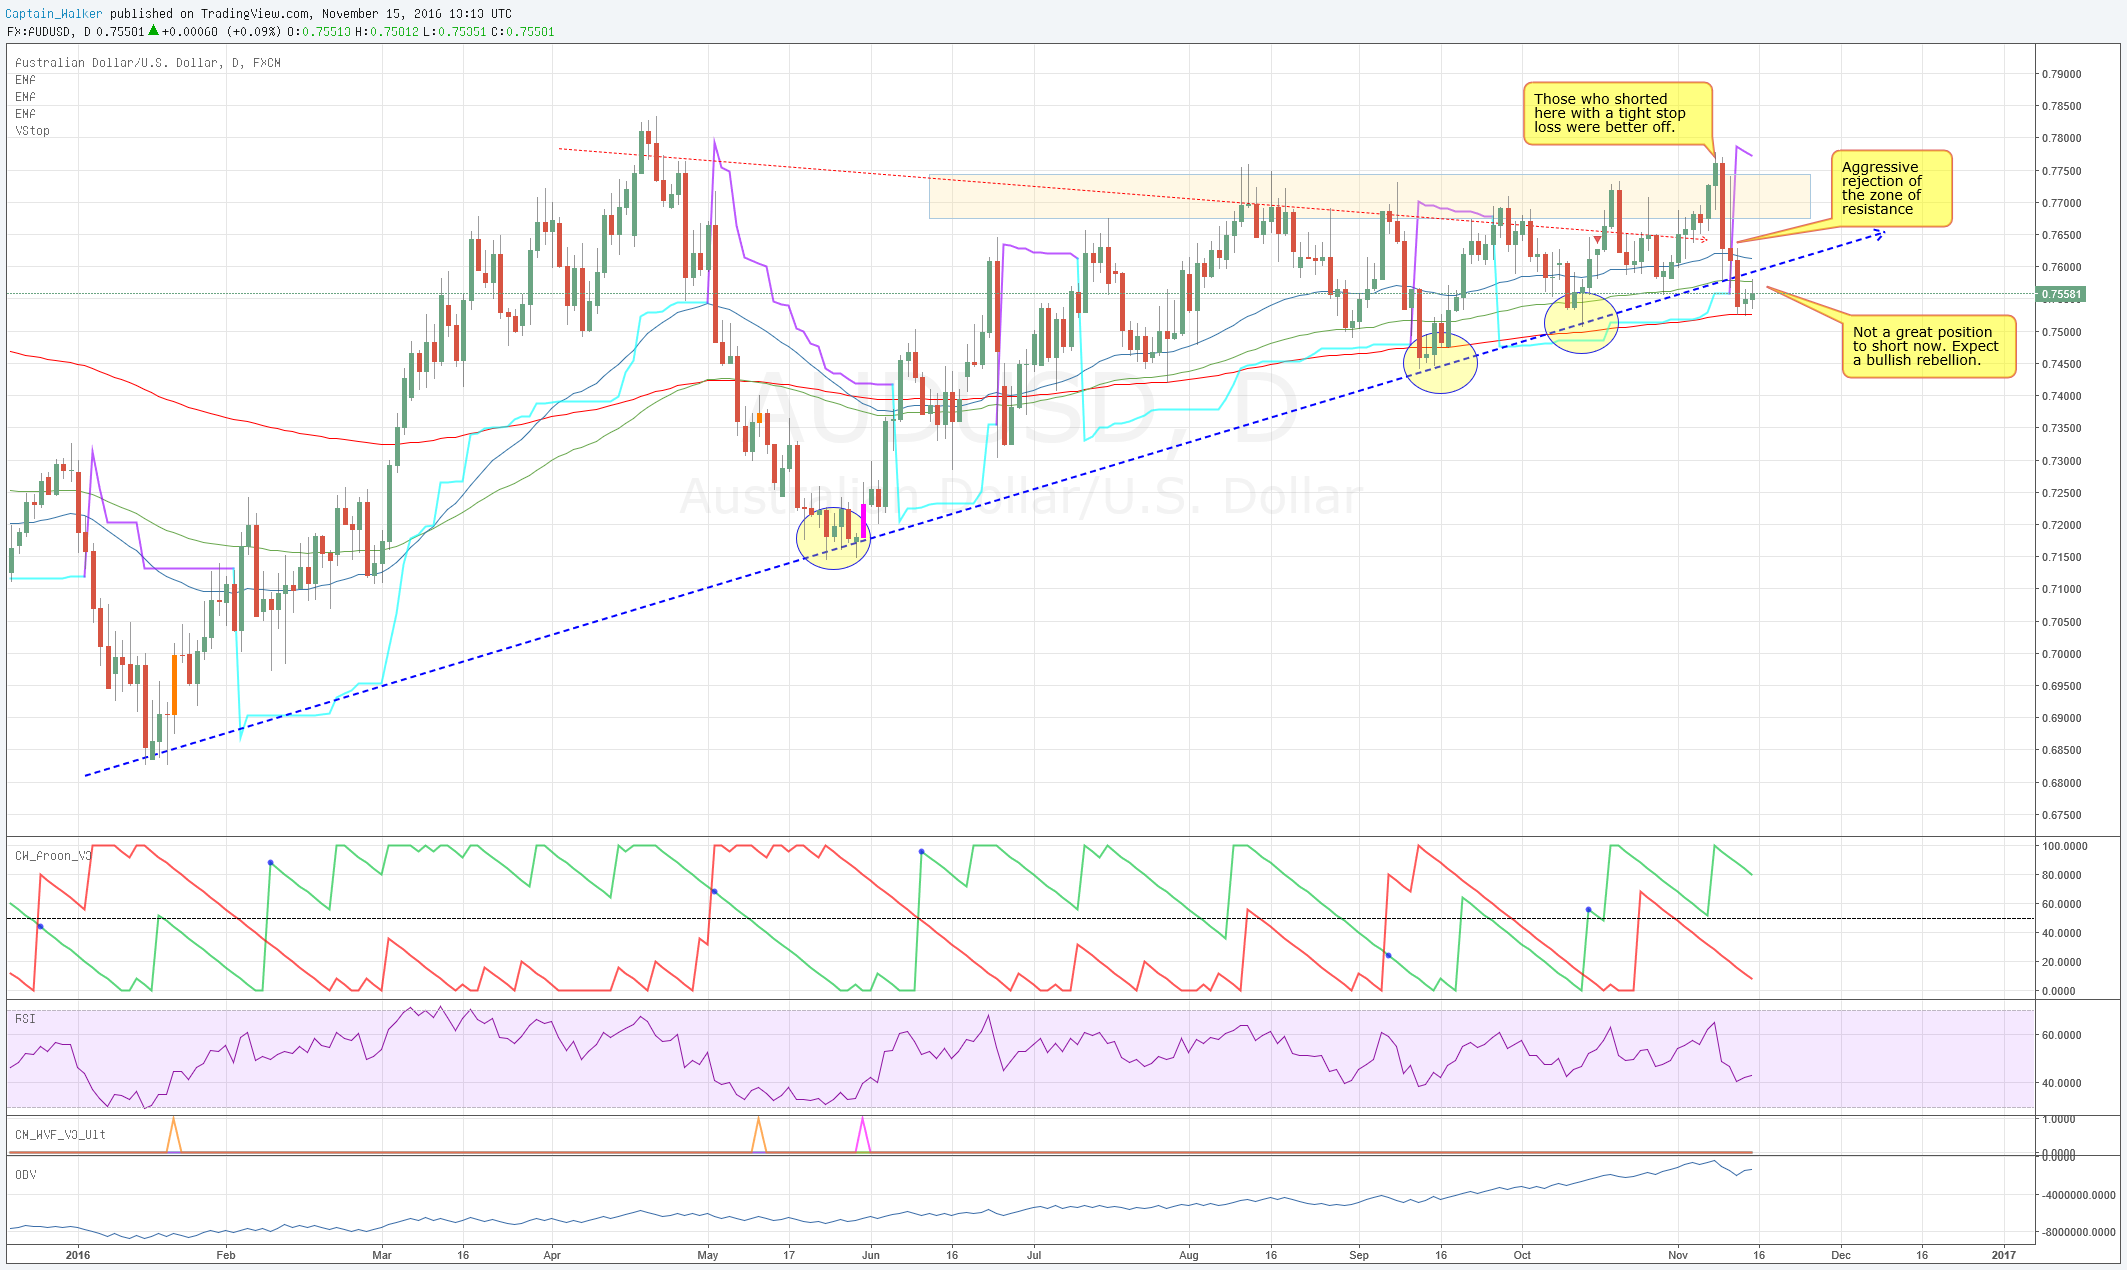The height and width of the screenshot is (1270, 2127).
Task: Click the Feb label on time axis
Action: click(x=226, y=1255)
